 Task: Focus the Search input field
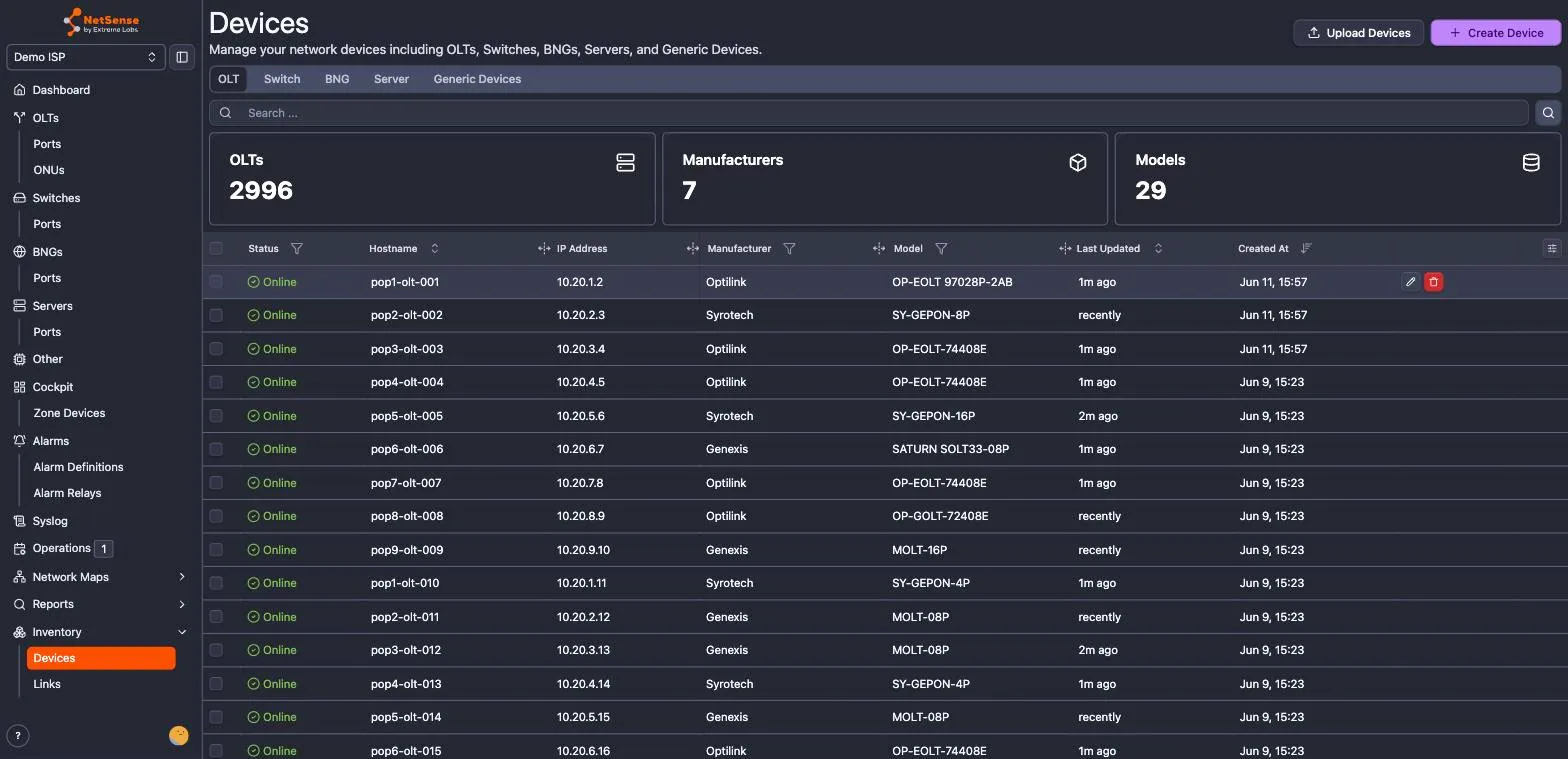(x=869, y=113)
